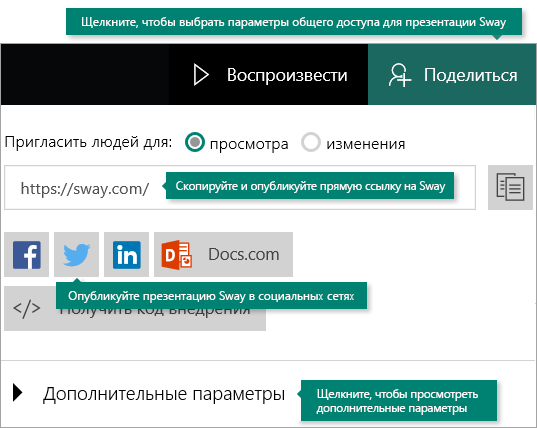537x428 pixels.
Task: Open the Поделиться share tab
Action: point(452,75)
